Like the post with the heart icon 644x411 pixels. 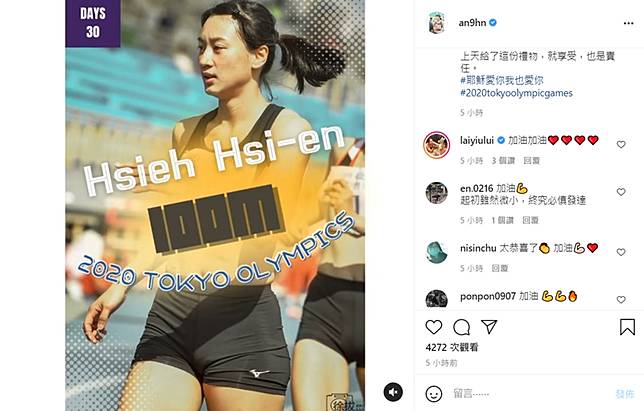click(x=434, y=327)
